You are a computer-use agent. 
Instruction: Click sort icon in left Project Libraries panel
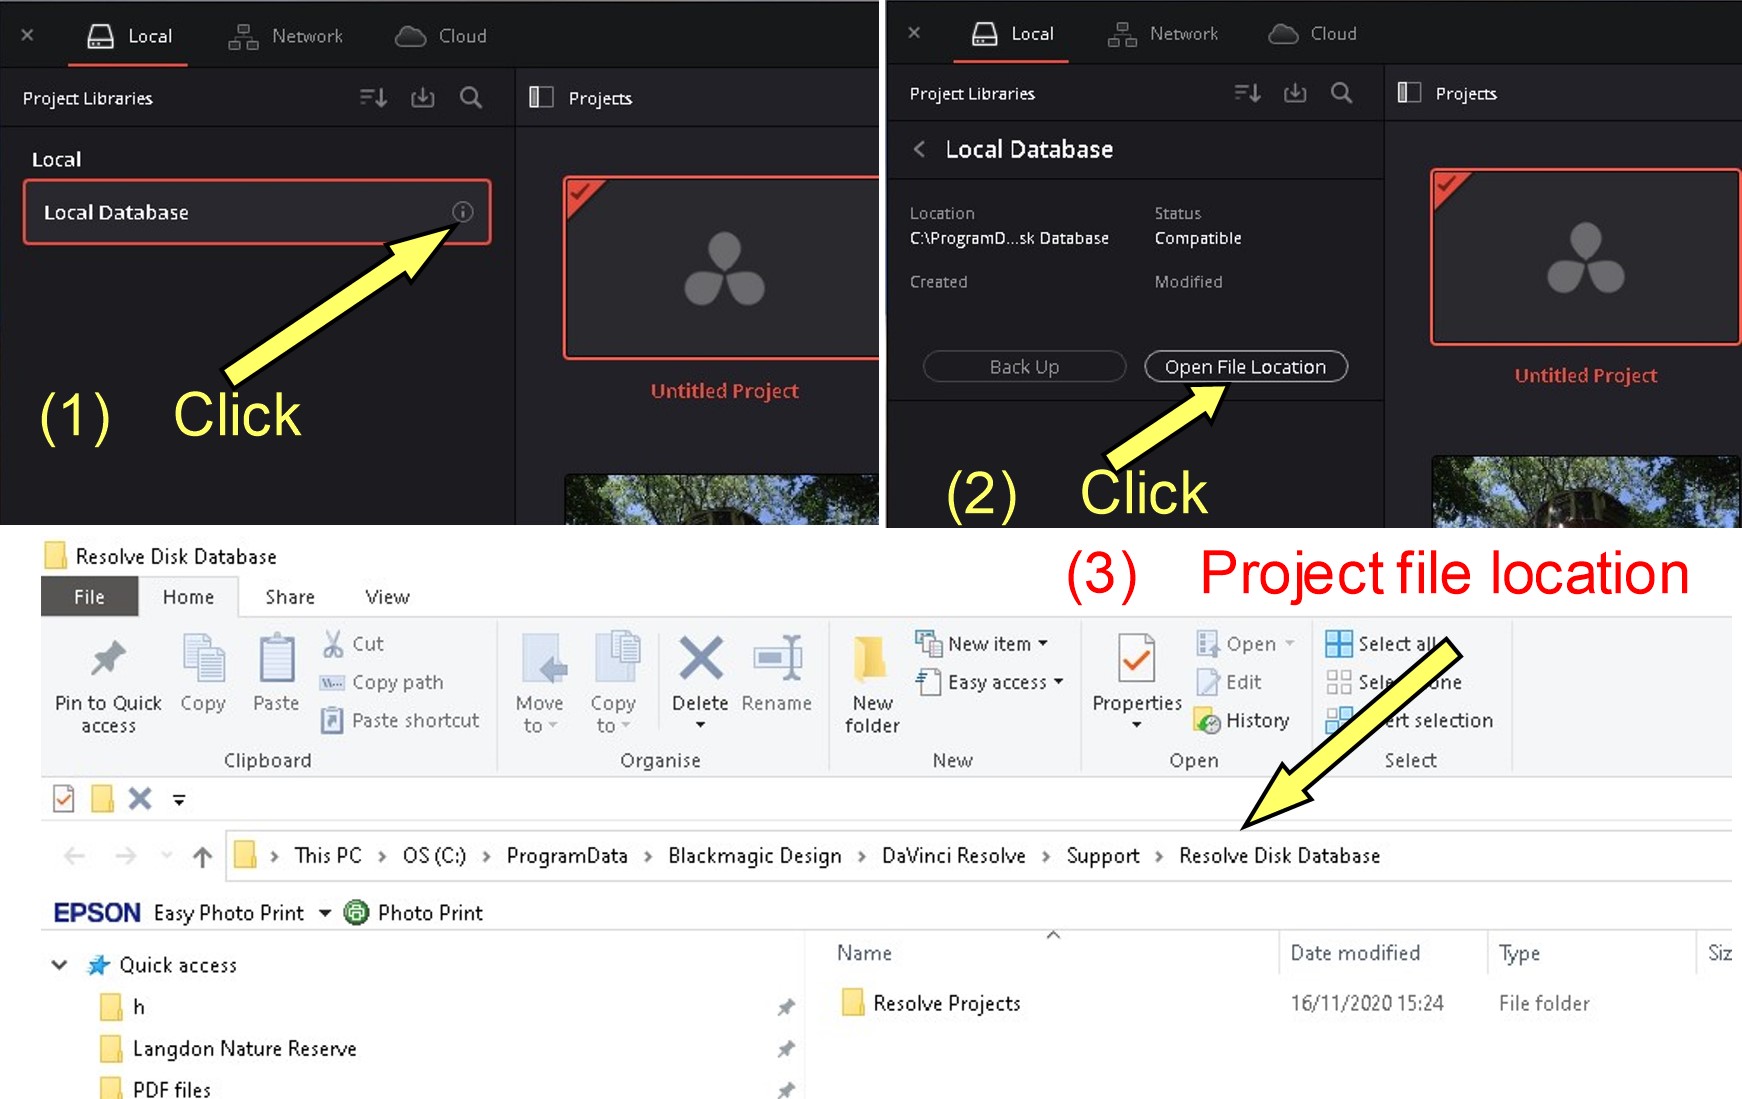click(373, 98)
